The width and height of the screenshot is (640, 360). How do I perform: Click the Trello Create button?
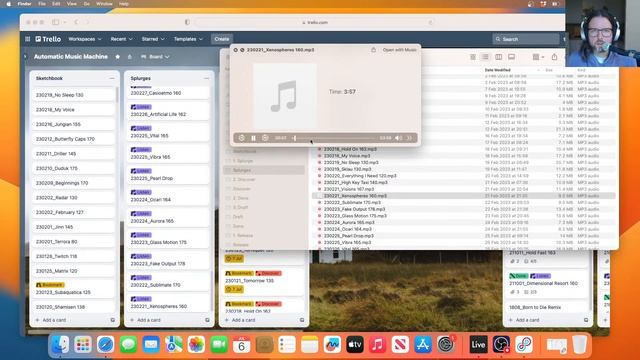[222, 39]
